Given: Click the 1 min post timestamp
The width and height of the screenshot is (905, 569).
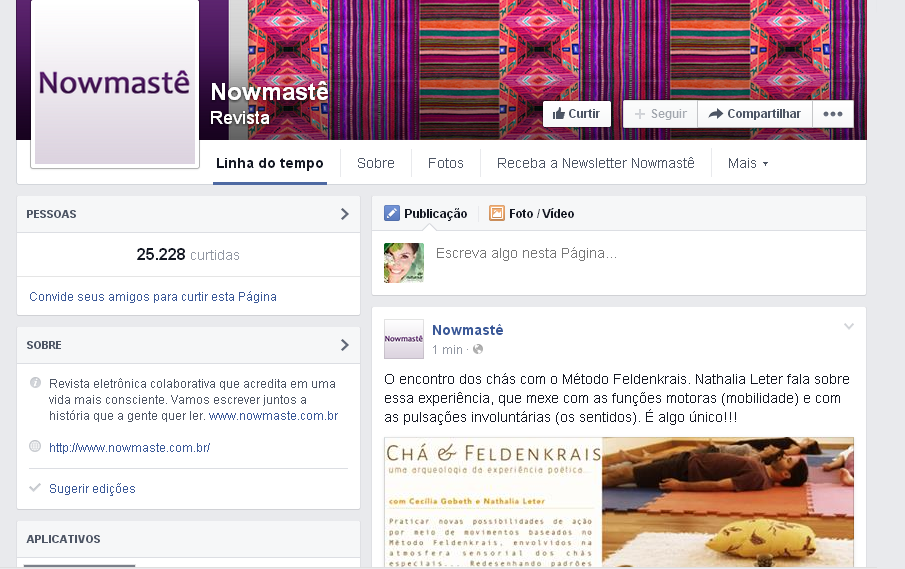Looking at the screenshot, I should (x=447, y=350).
